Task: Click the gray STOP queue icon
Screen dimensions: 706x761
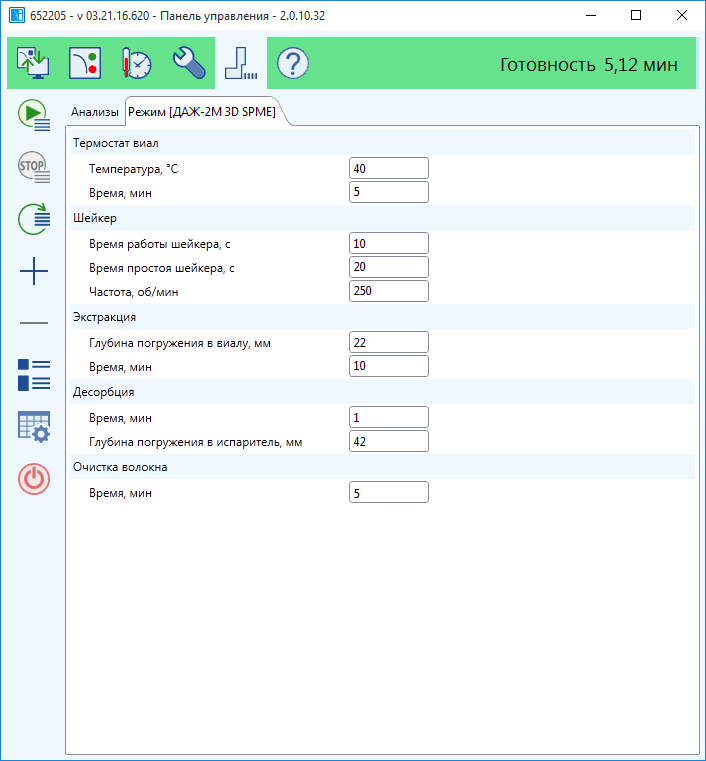Action: click(34, 167)
